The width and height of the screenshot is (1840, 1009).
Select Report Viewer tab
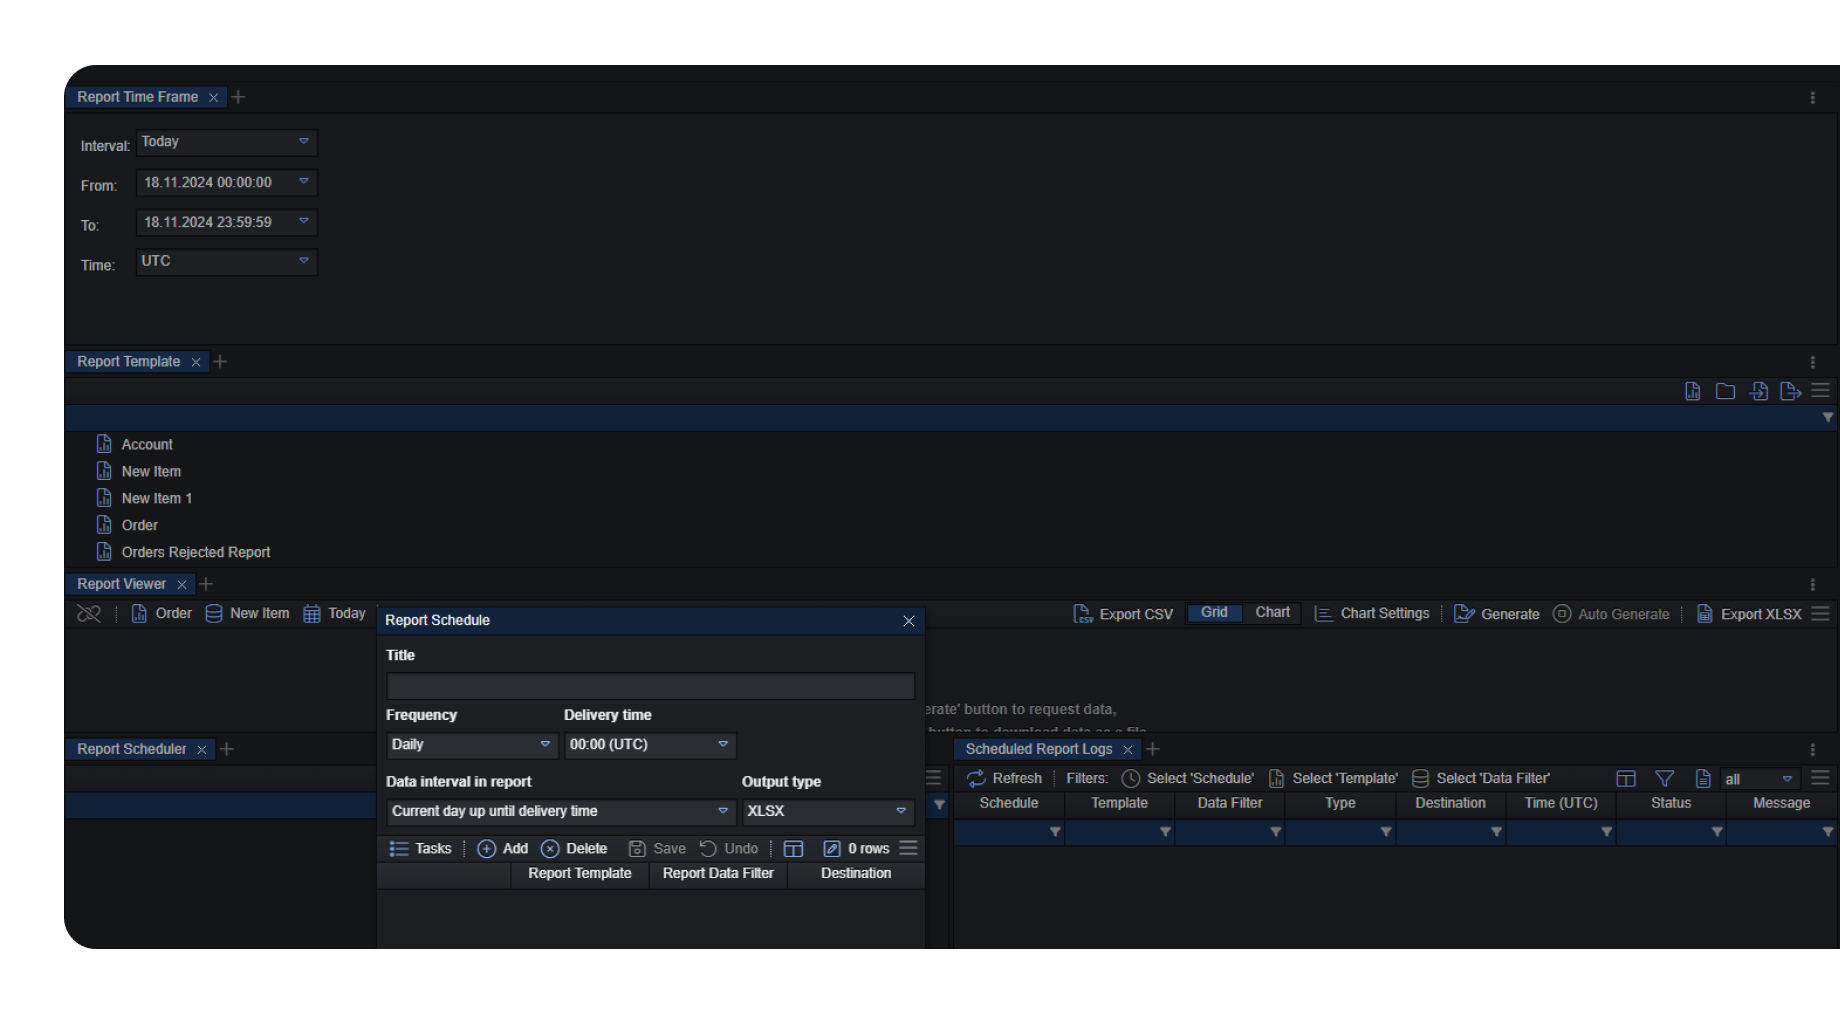pyautogui.click(x=121, y=584)
